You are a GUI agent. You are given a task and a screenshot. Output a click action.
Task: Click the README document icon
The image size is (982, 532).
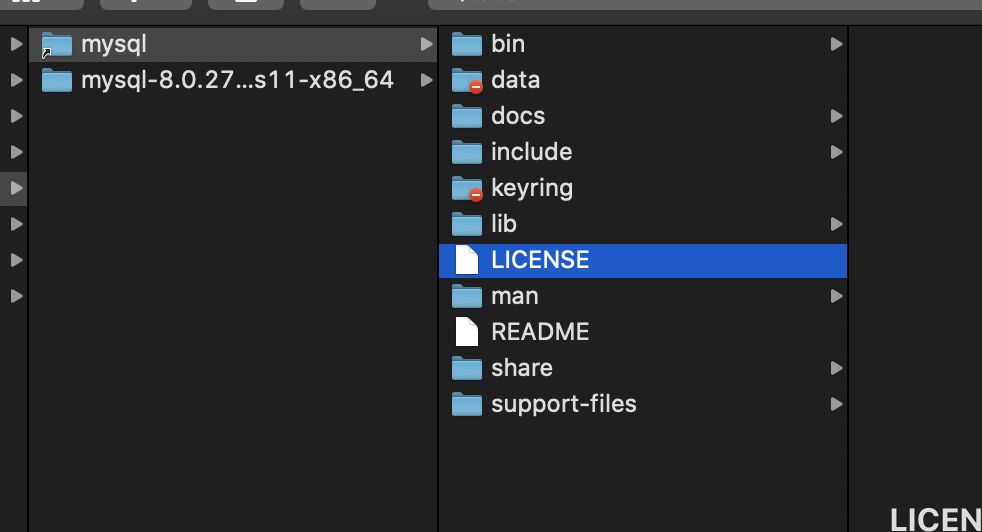click(x=467, y=332)
